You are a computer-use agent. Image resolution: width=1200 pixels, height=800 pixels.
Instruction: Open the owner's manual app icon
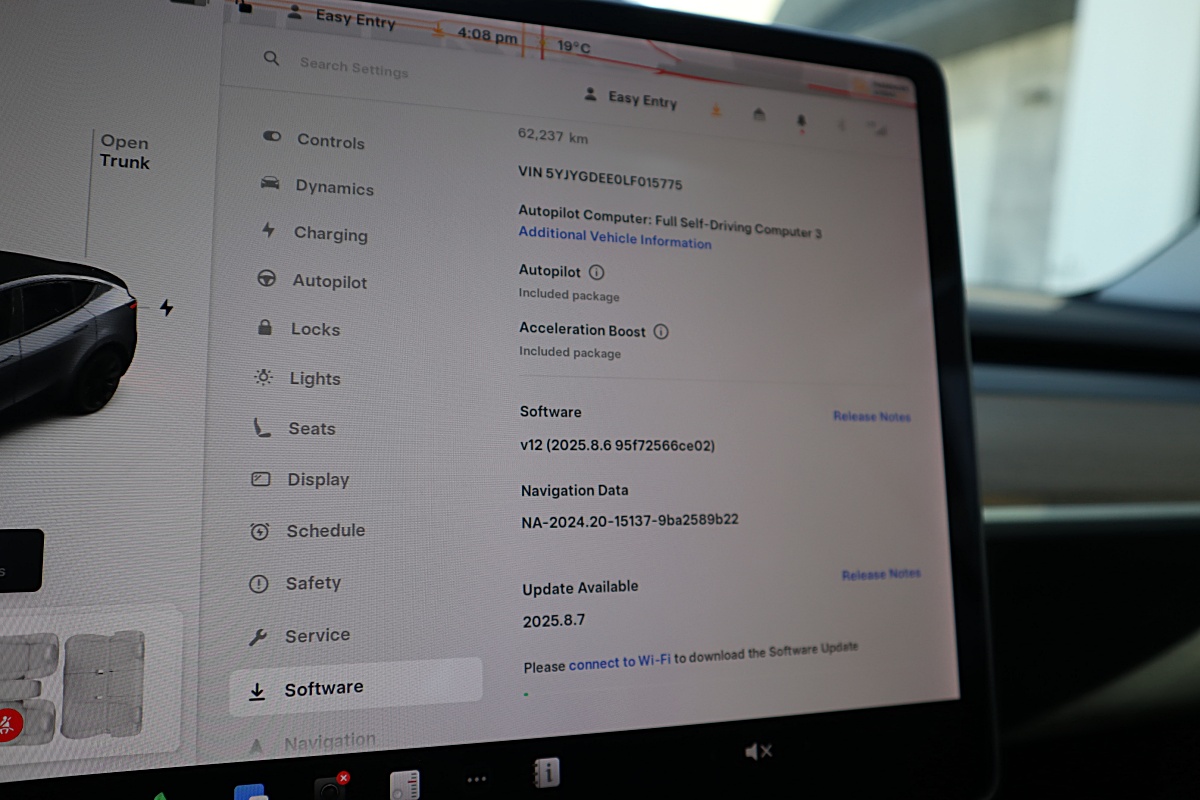546,772
